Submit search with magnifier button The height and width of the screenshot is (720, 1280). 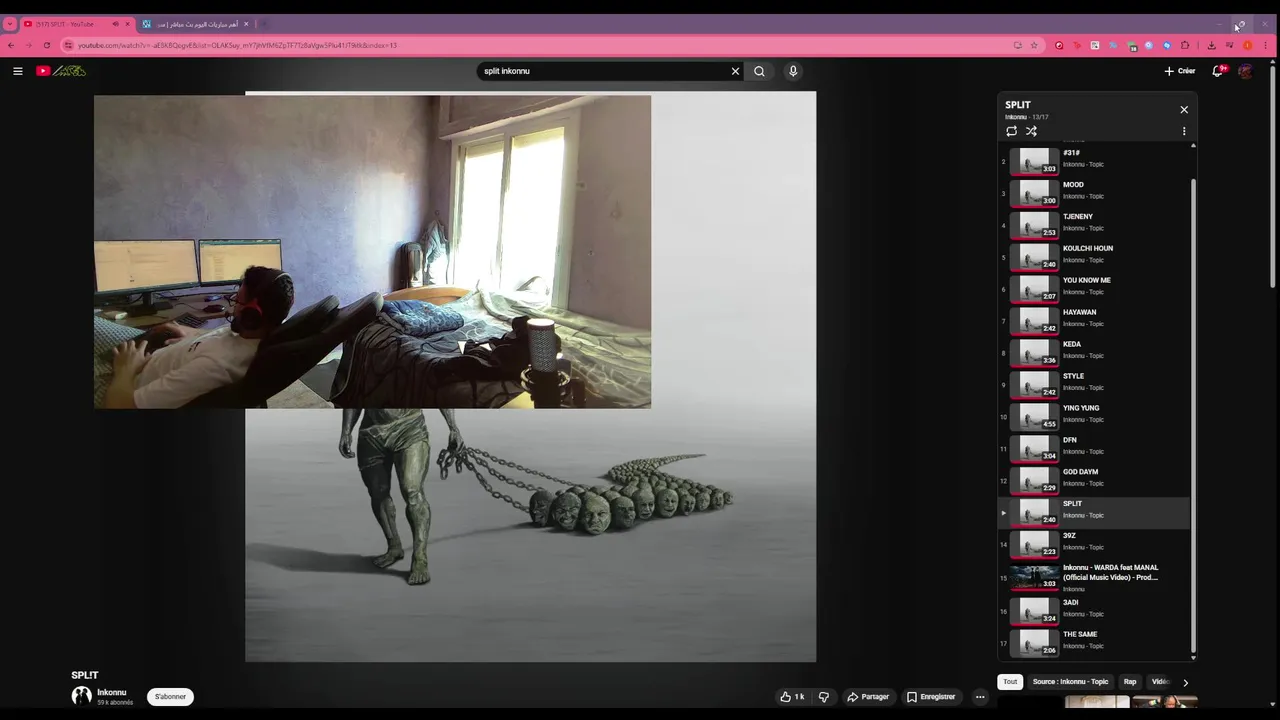759,71
